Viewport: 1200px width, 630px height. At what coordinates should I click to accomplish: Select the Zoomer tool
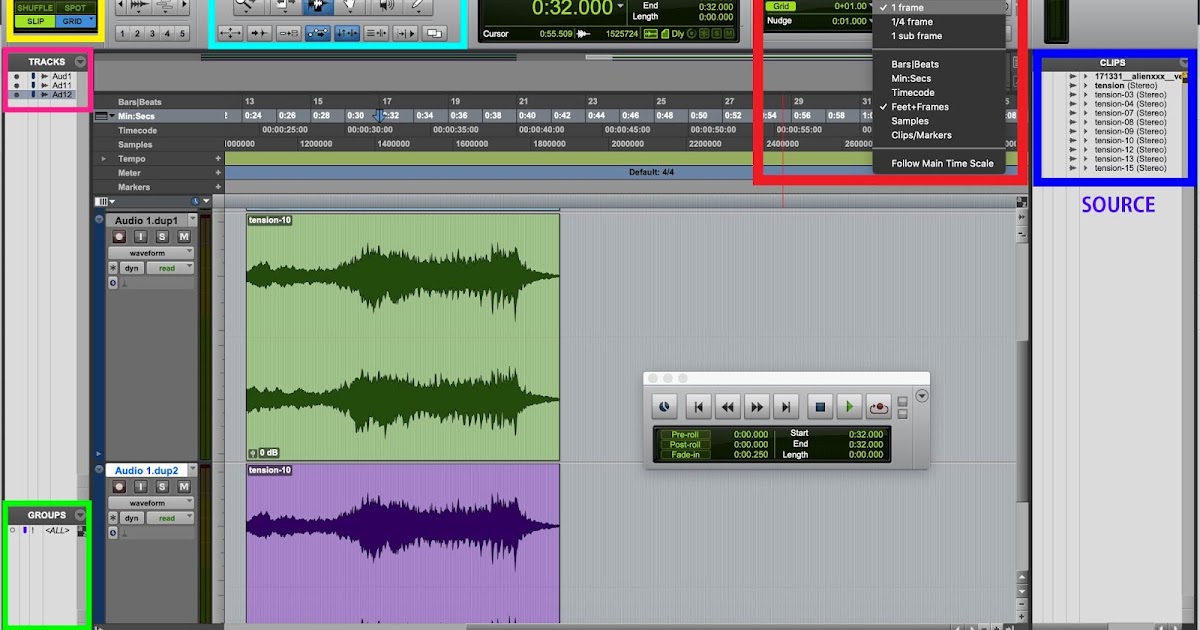point(245,6)
